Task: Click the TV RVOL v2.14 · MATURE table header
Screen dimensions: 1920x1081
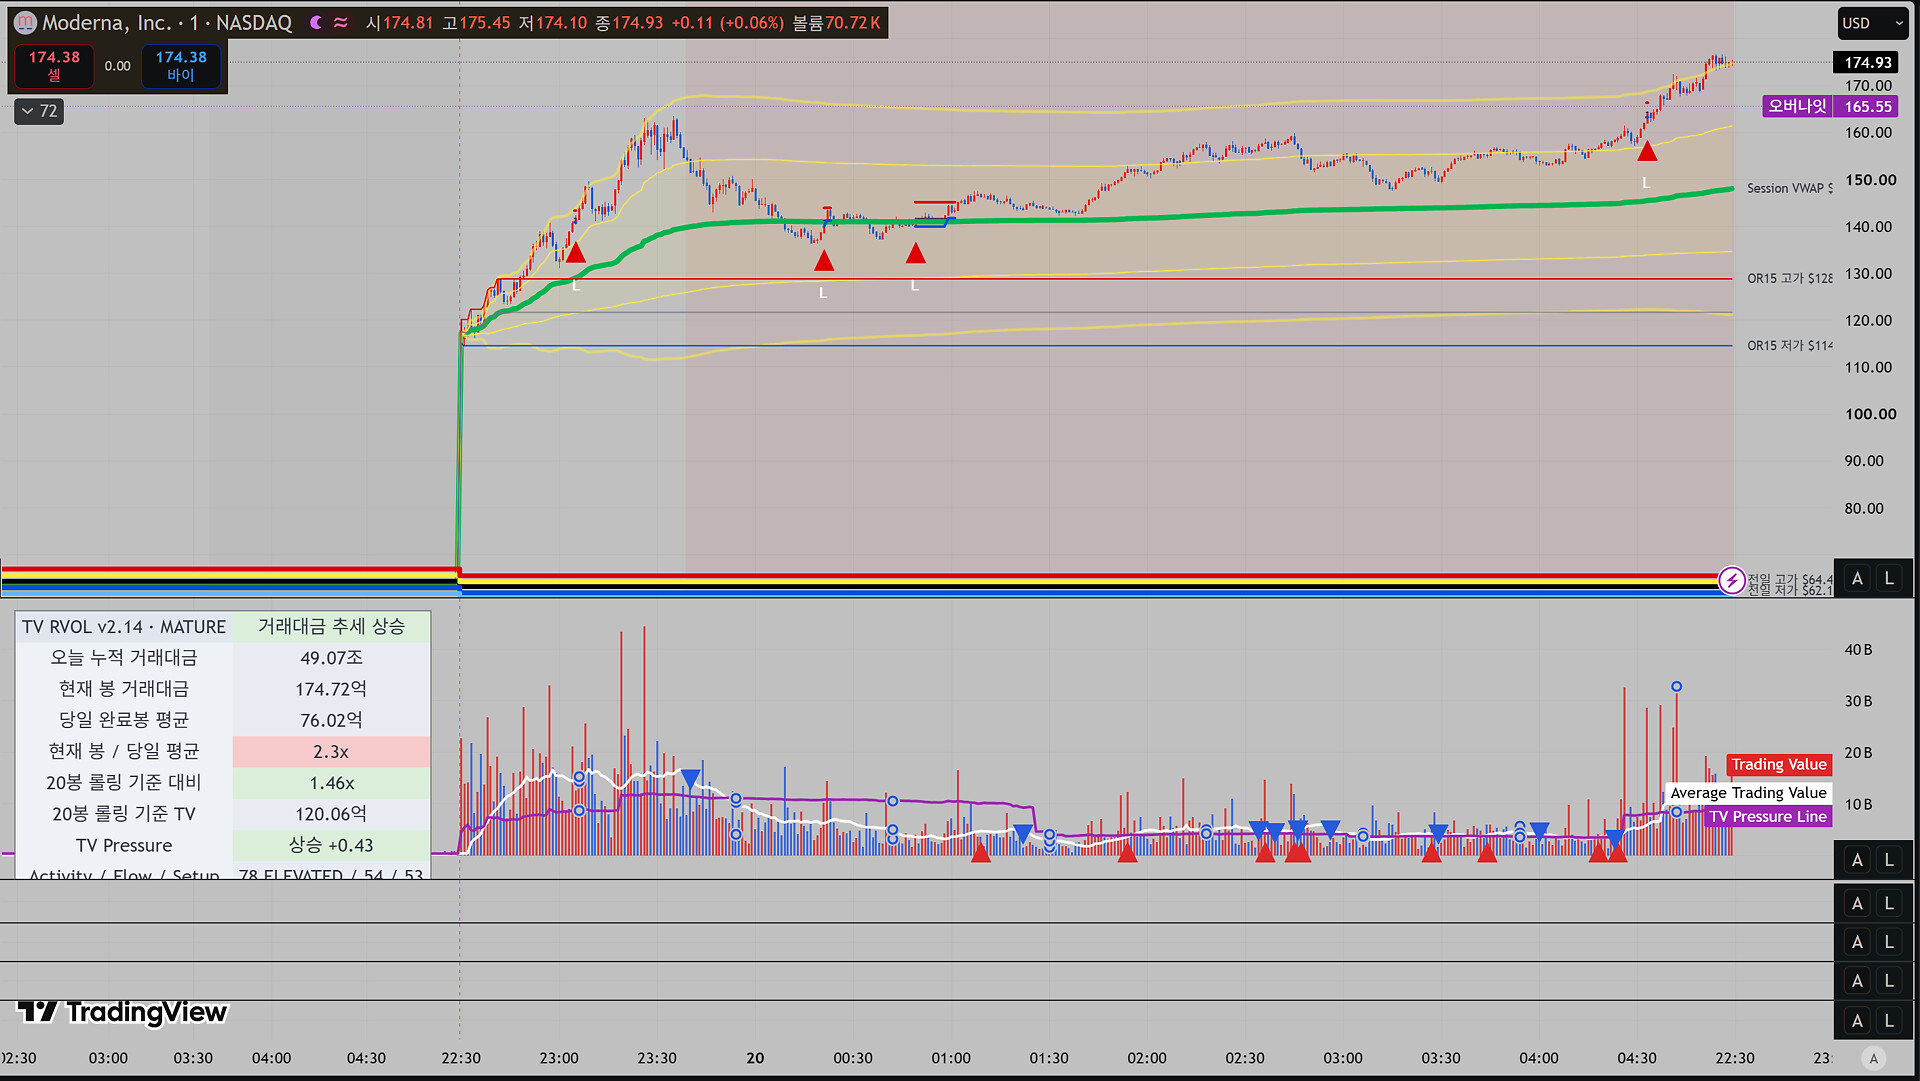Action: [x=124, y=627]
